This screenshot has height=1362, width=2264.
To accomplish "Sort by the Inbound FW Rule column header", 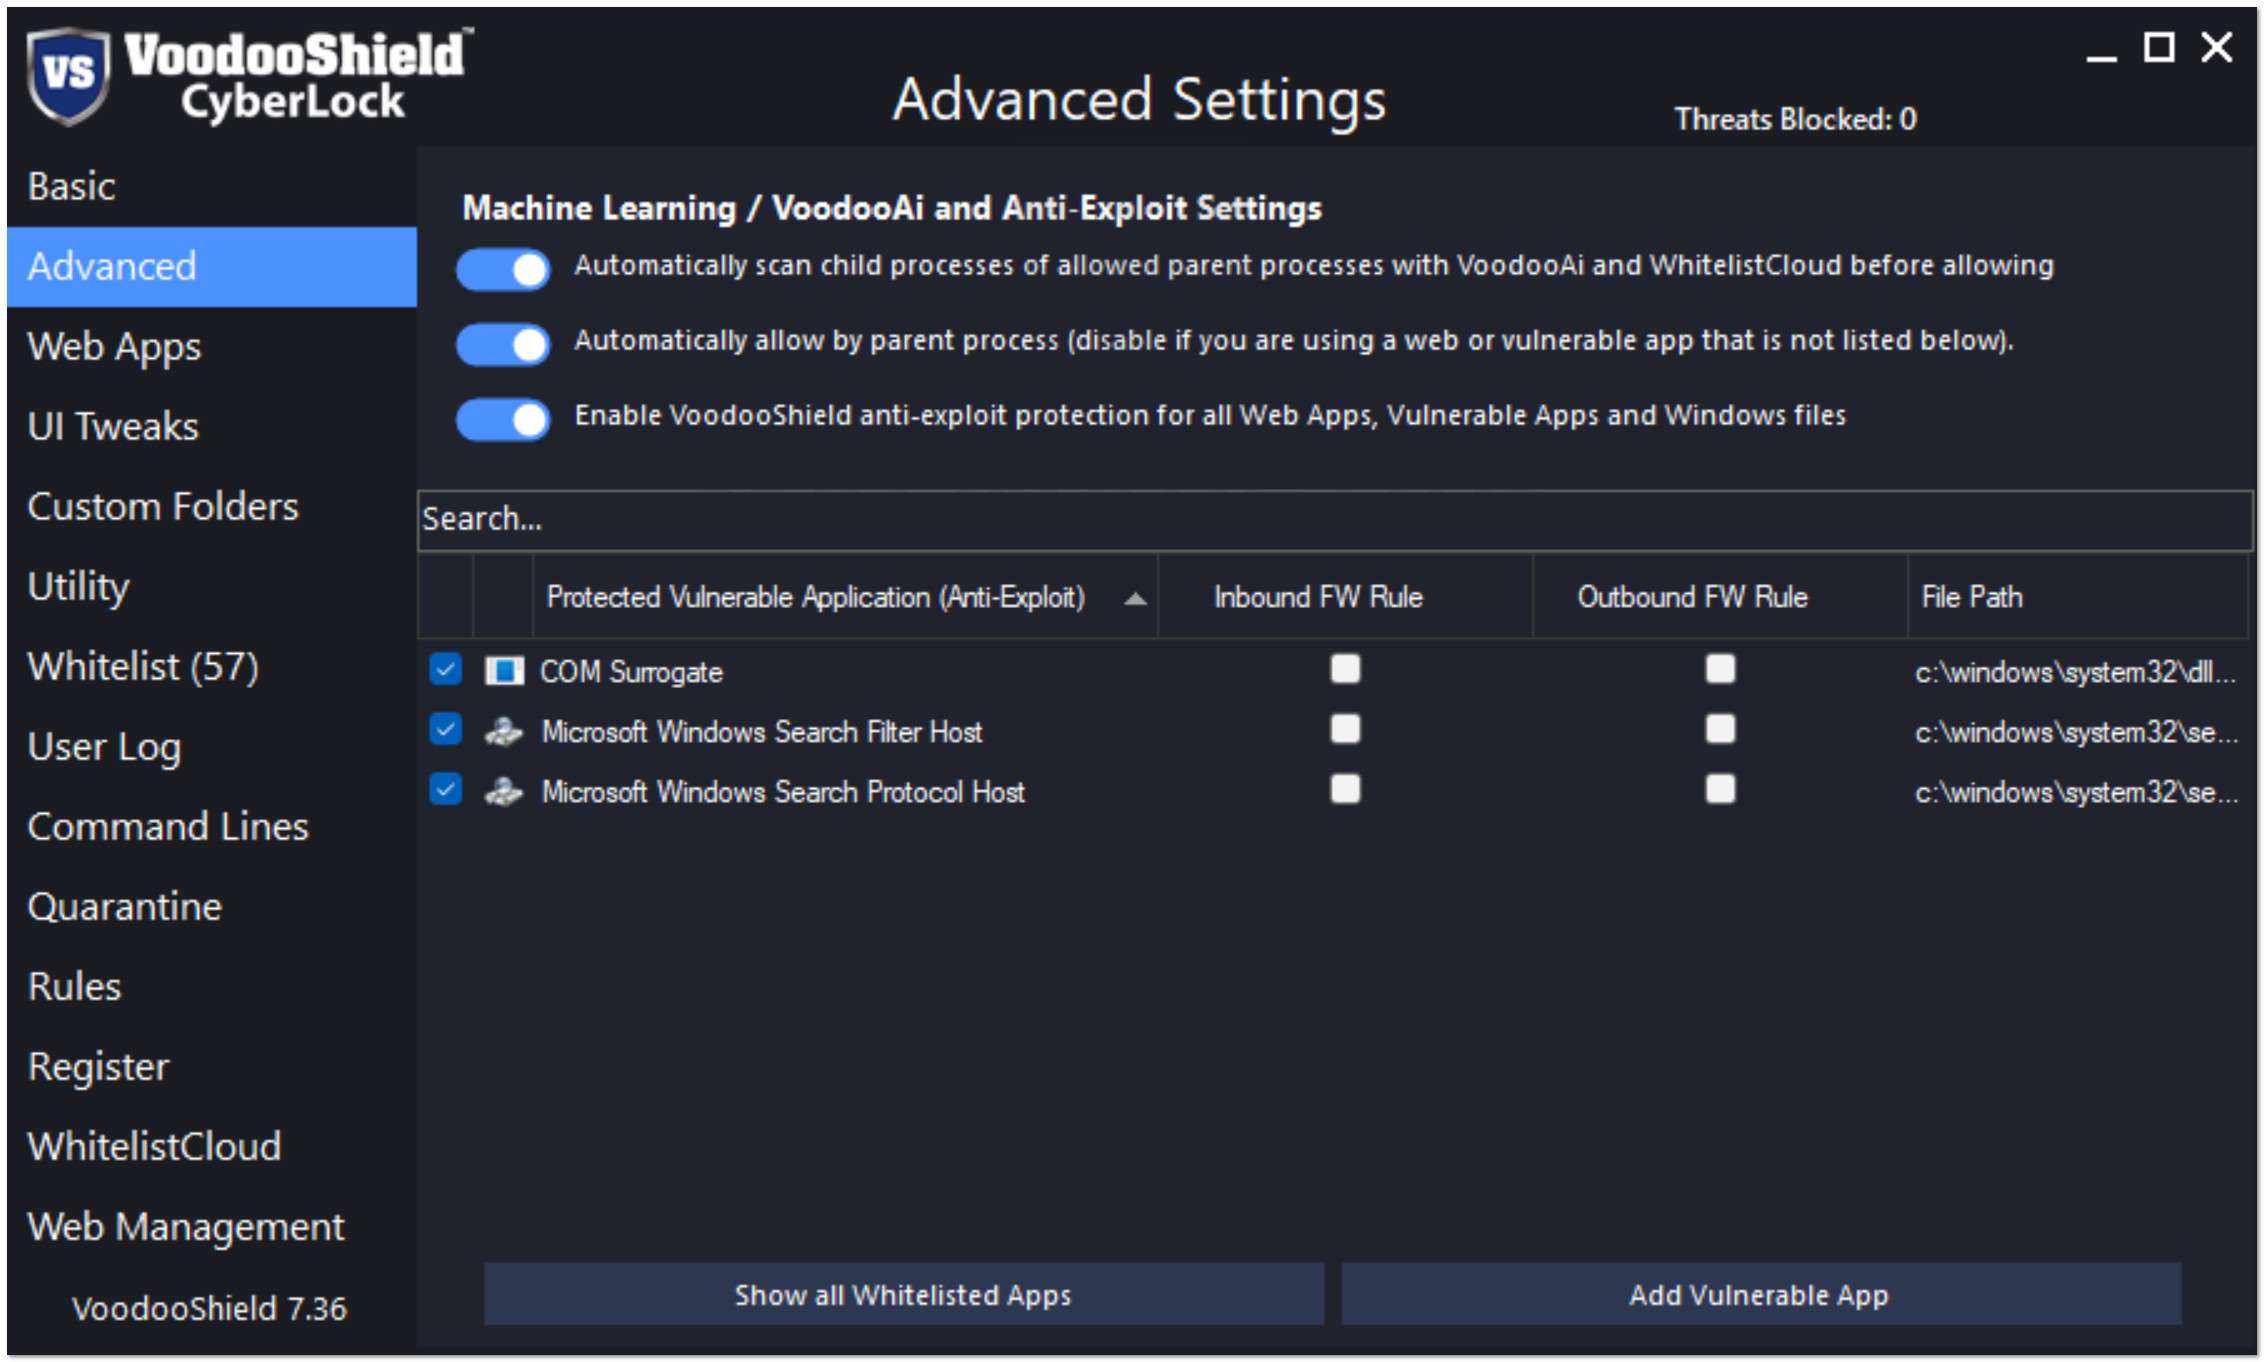I will [x=1318, y=597].
